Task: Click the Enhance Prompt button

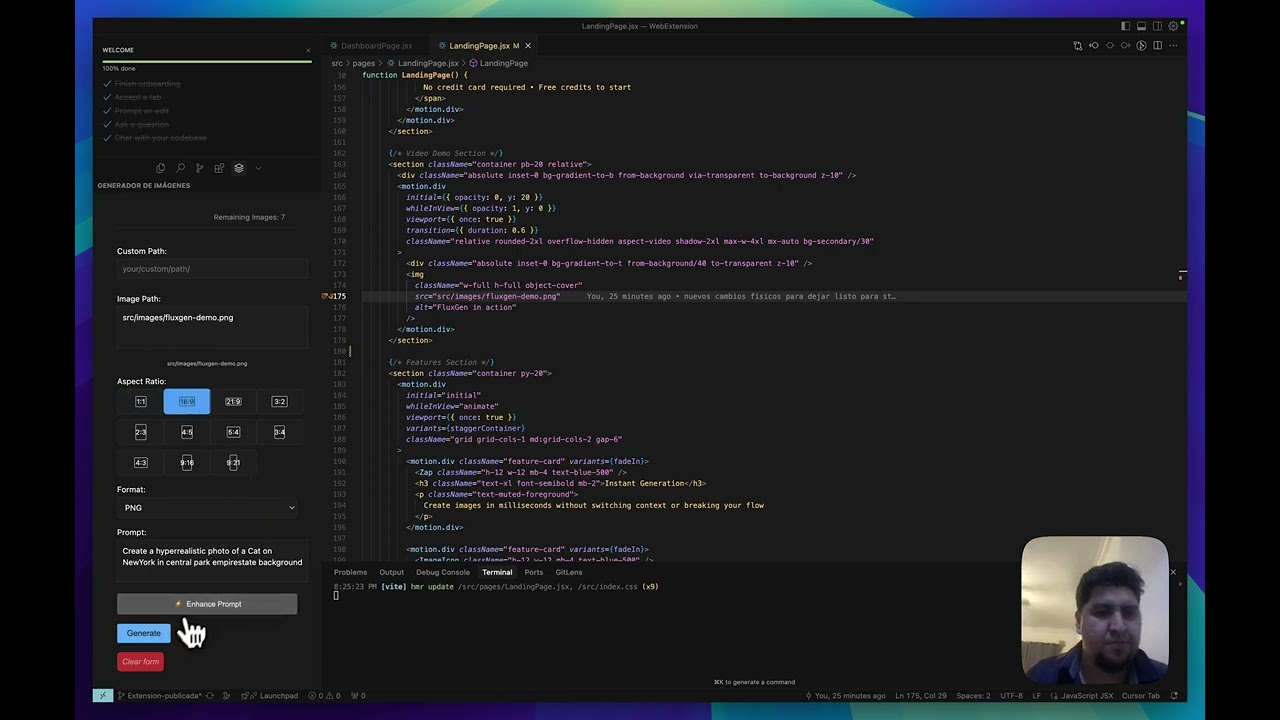Action: [207, 604]
